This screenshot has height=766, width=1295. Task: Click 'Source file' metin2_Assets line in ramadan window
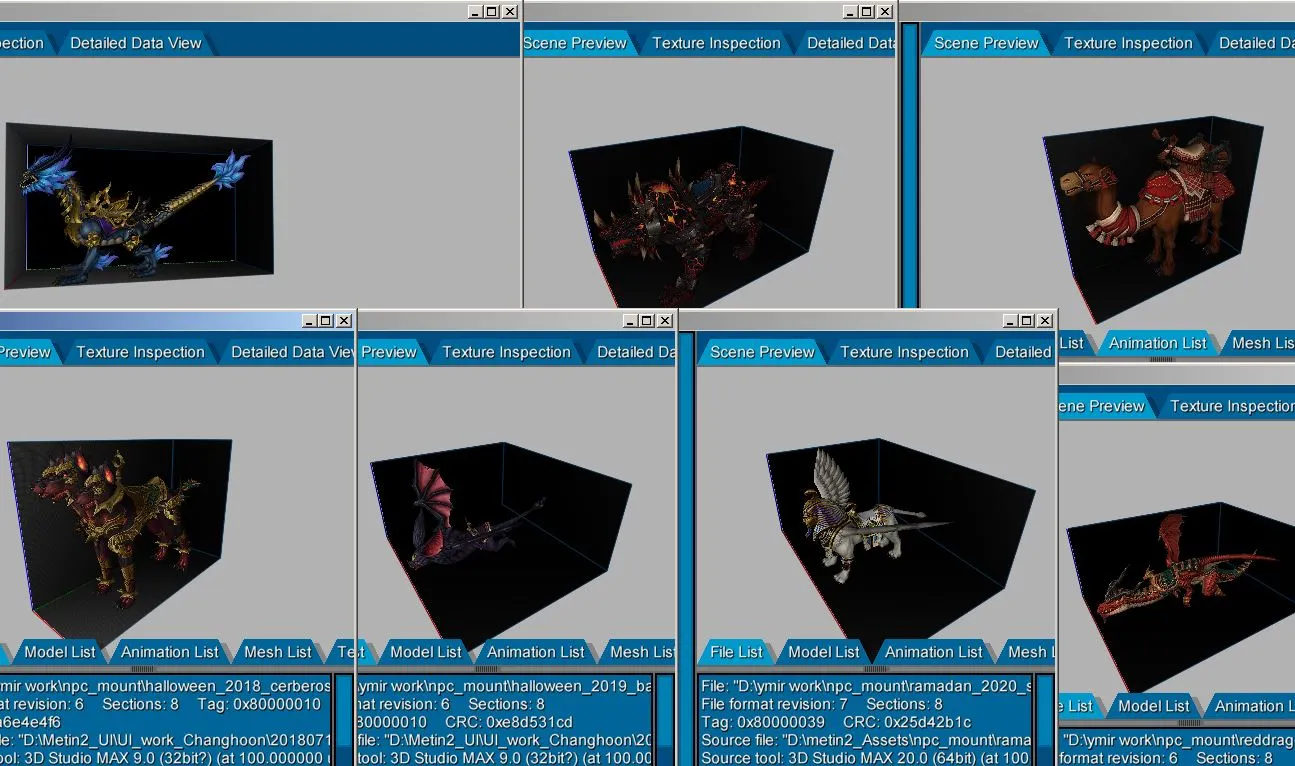point(866,740)
